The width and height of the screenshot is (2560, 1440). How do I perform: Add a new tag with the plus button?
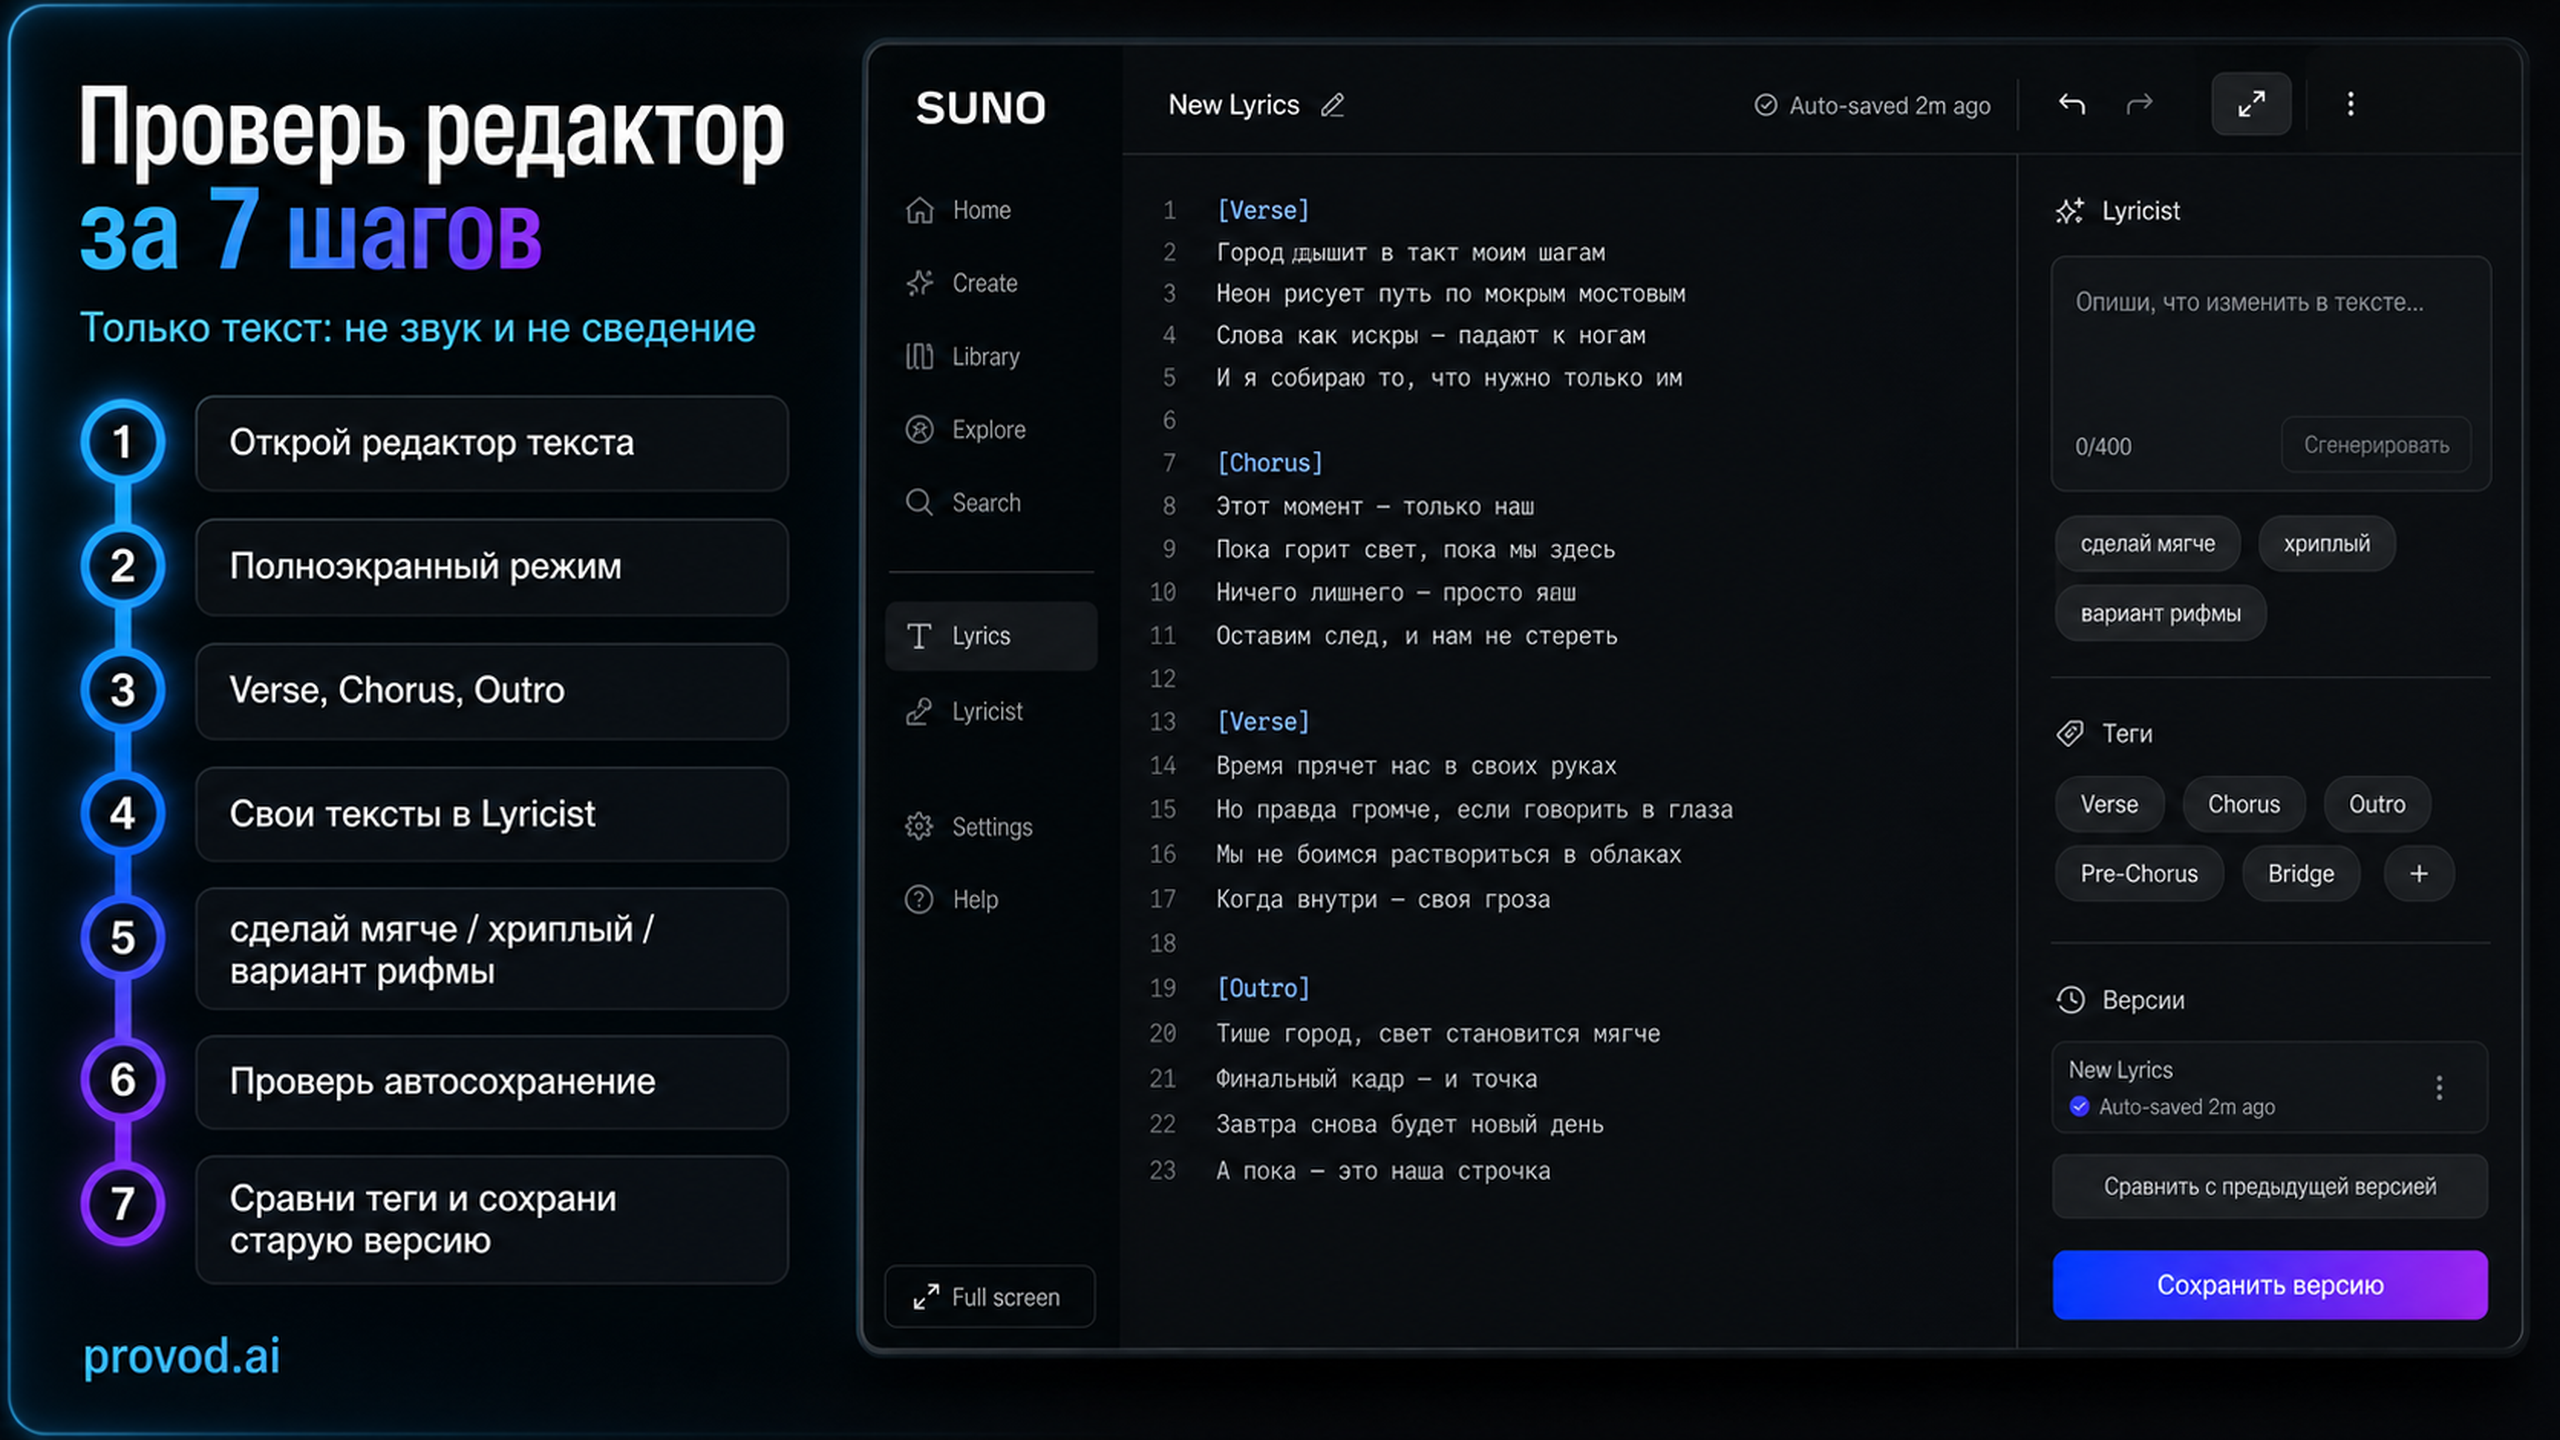tap(2419, 874)
